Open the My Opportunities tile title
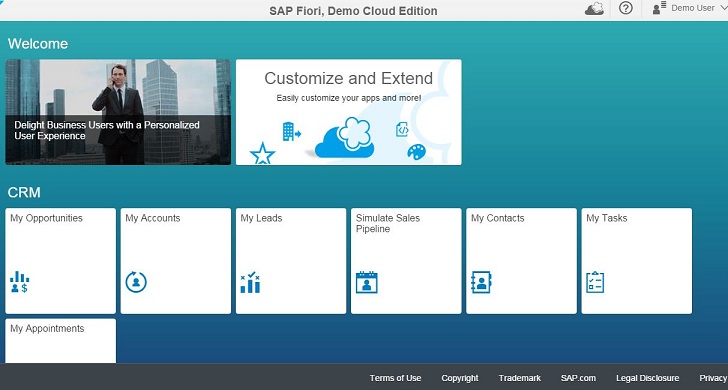Viewport: 728px width, 390px height. 46,218
